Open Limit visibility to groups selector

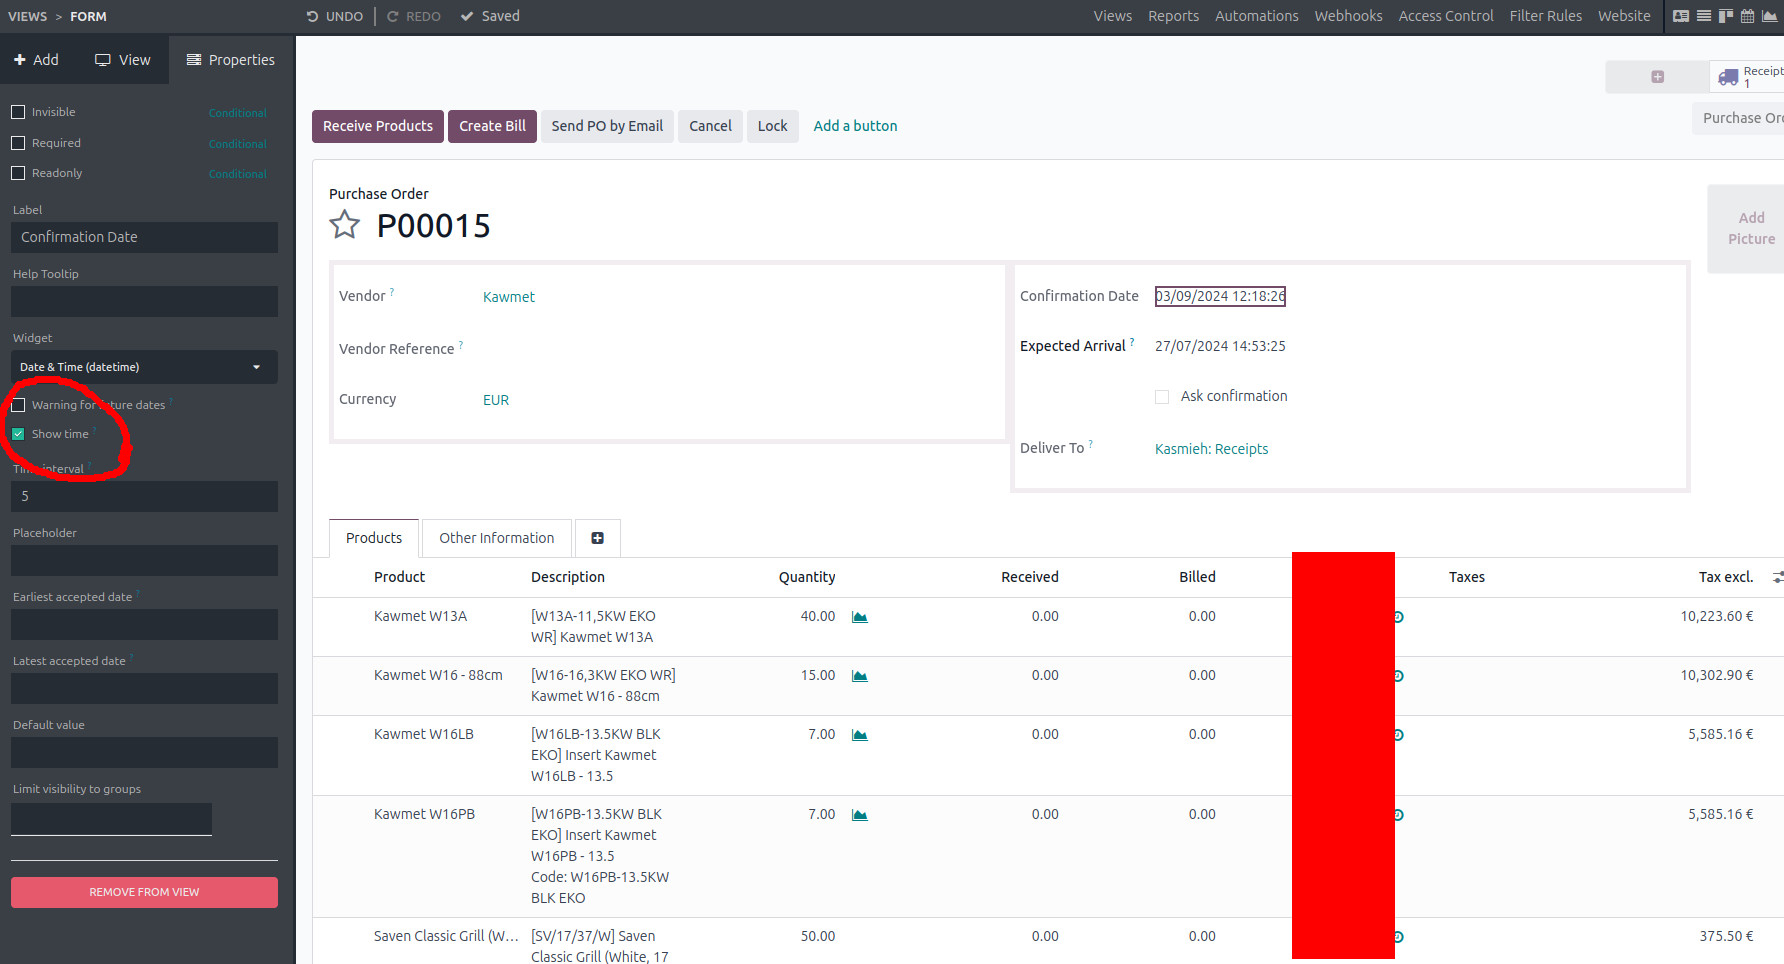click(111, 819)
